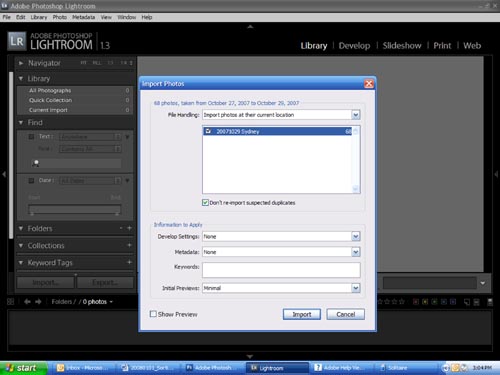
Task: Open the Date range dropdown in Find
Action: [90, 180]
